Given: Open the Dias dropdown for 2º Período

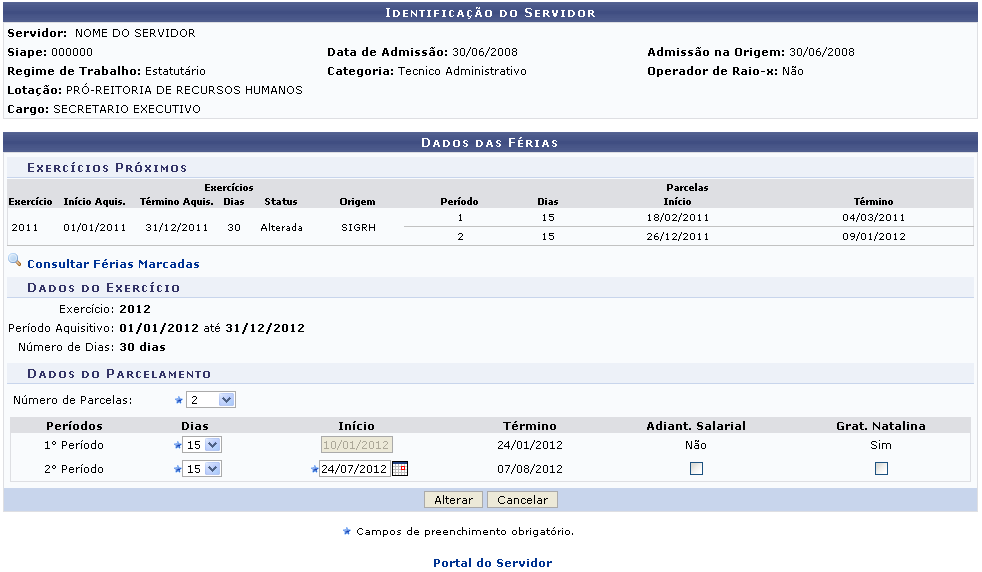Looking at the screenshot, I should (x=202, y=469).
